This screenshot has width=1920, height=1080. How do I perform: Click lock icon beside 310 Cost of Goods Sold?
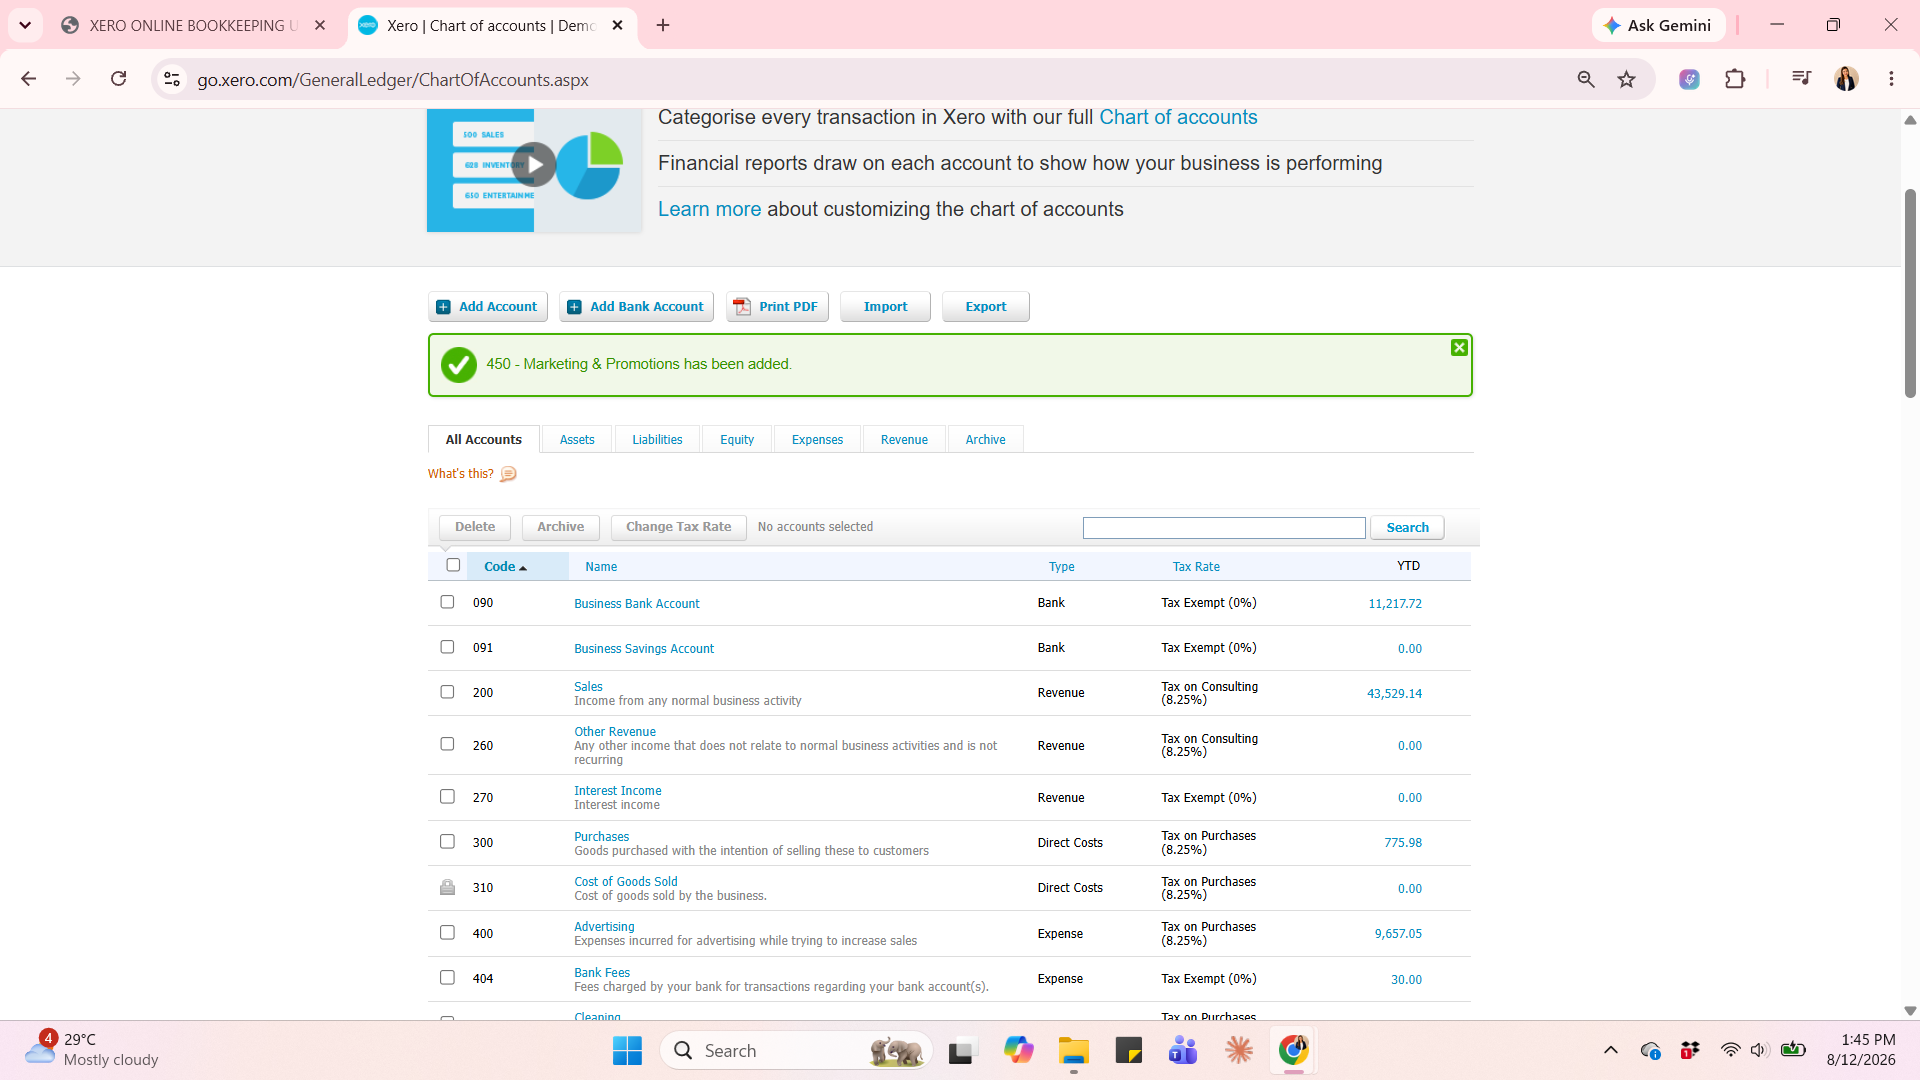pos(447,887)
